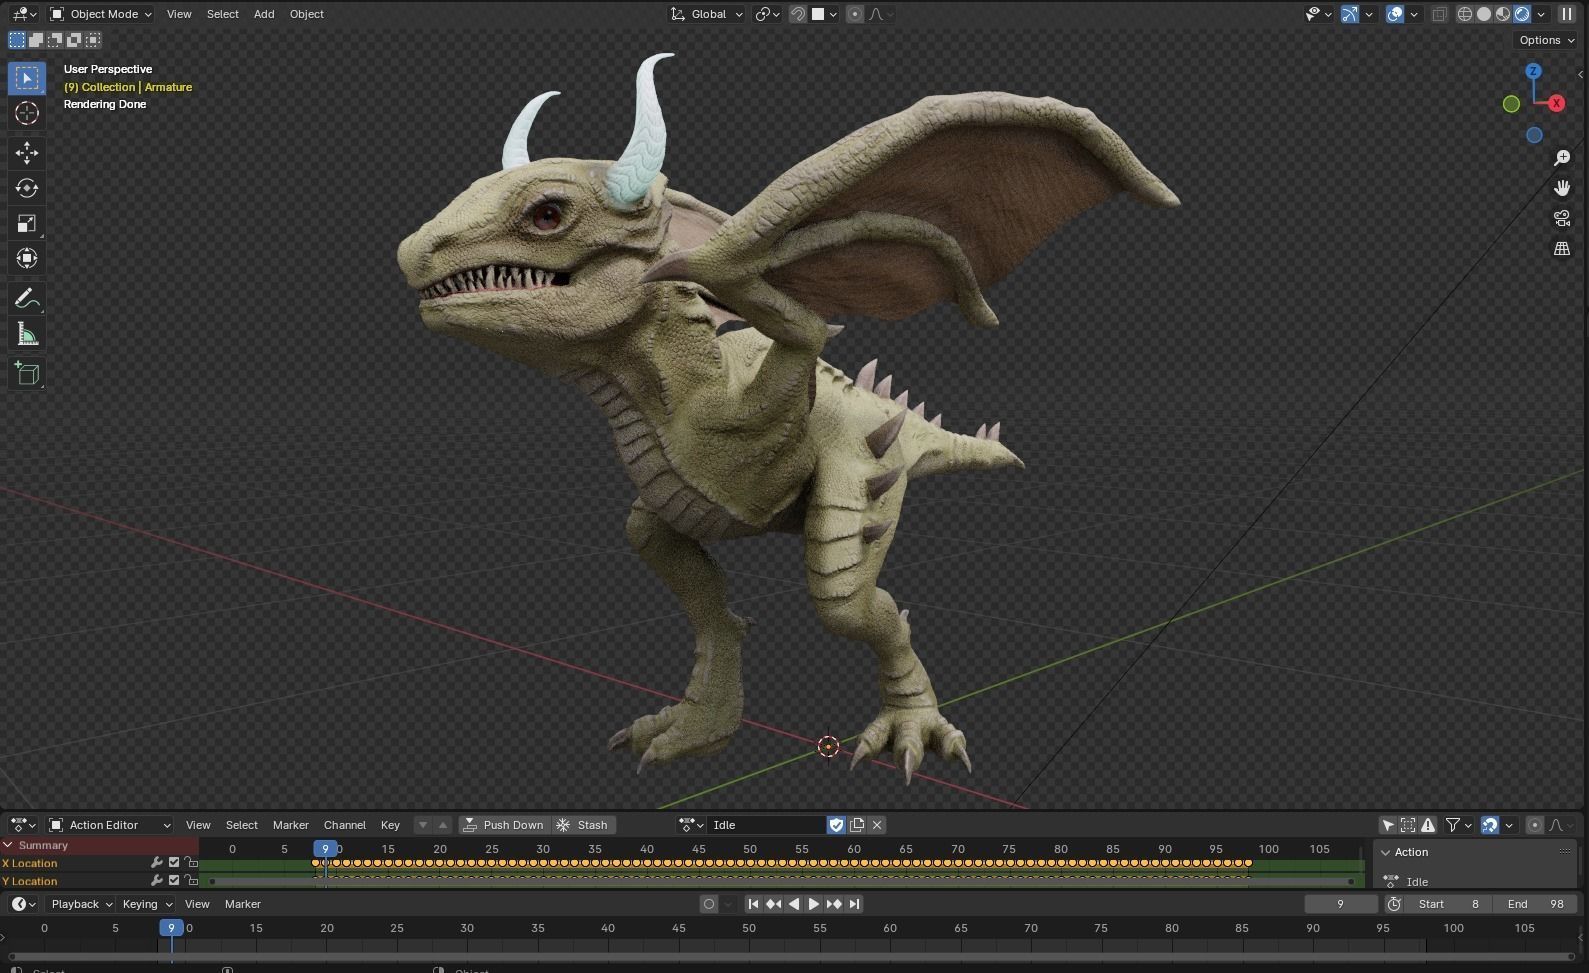Toggle fake user shield for Idle action
The height and width of the screenshot is (973, 1589).
[836, 825]
